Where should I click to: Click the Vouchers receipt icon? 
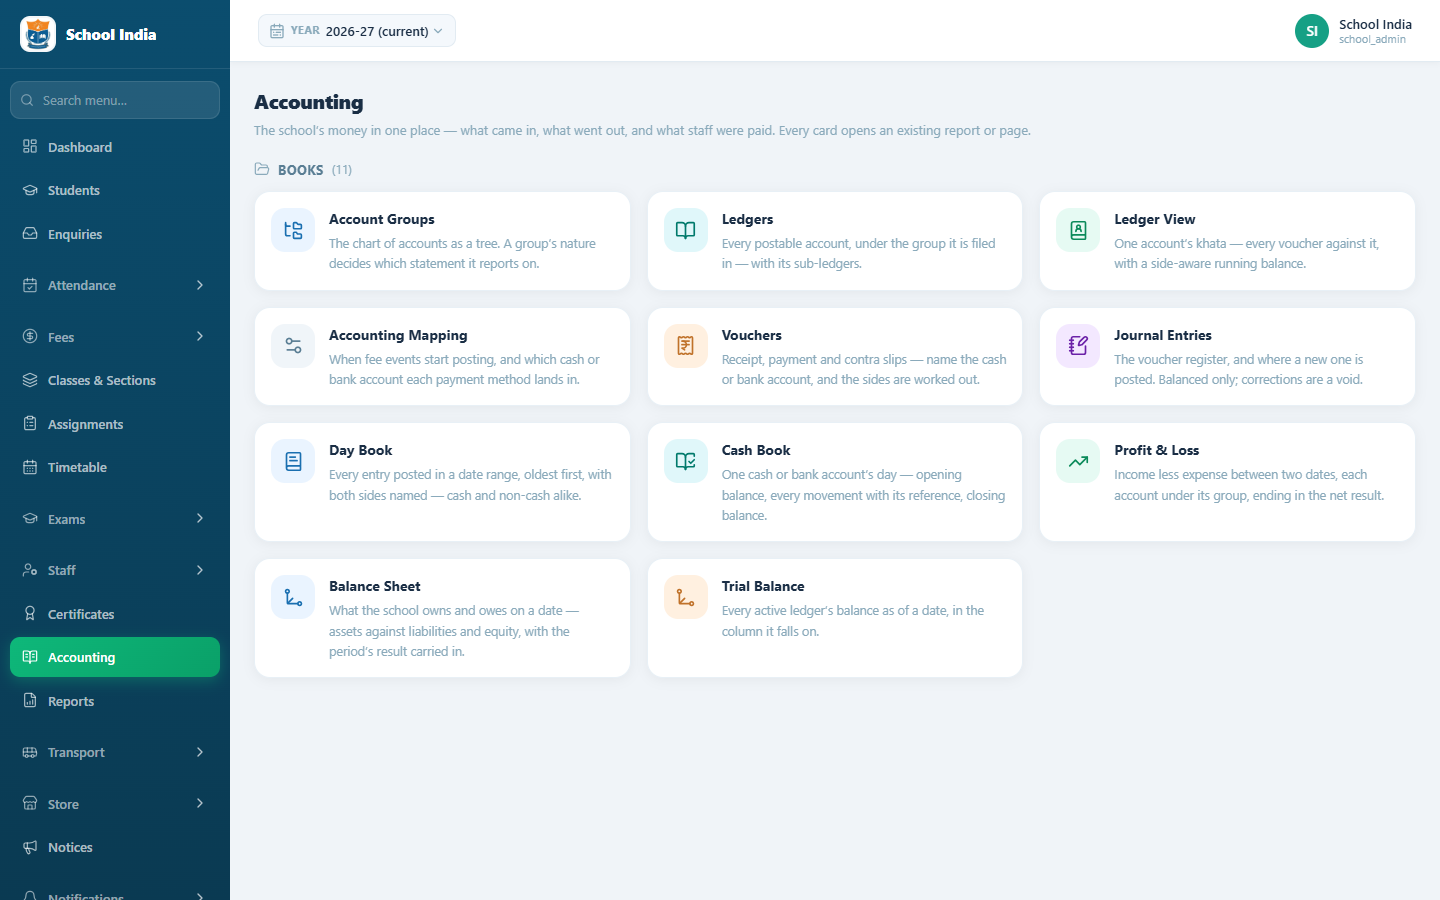(686, 346)
